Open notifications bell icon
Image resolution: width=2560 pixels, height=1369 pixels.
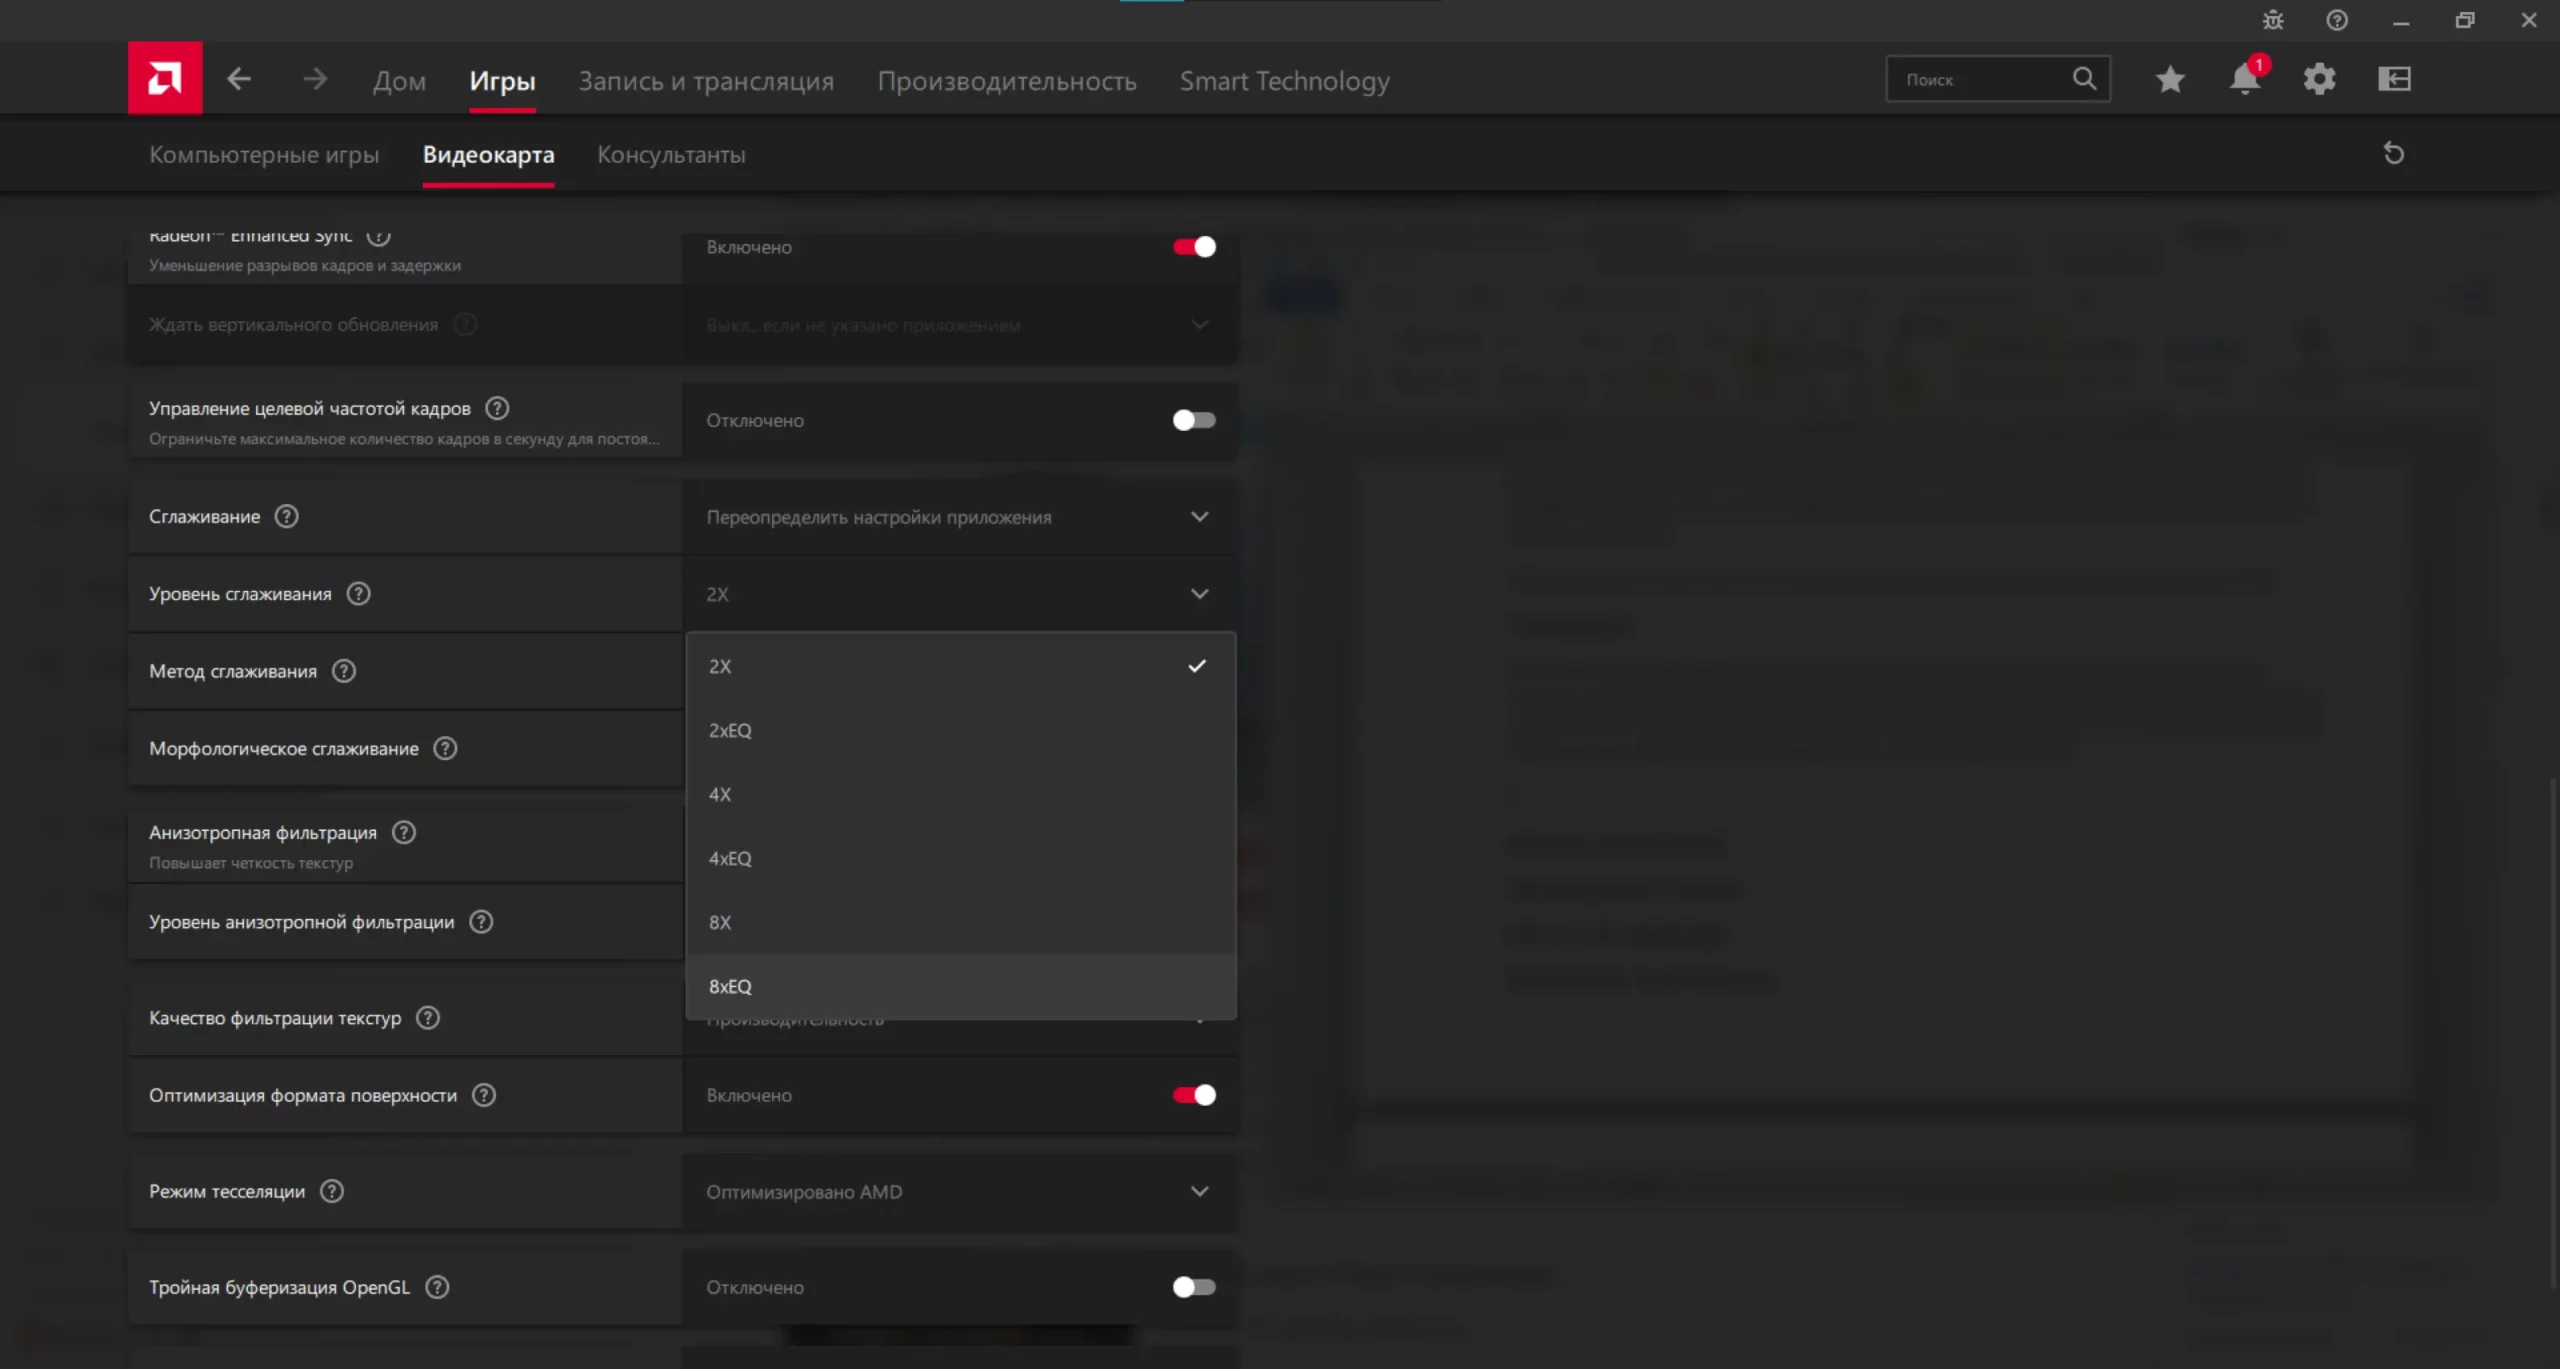pyautogui.click(x=2244, y=79)
